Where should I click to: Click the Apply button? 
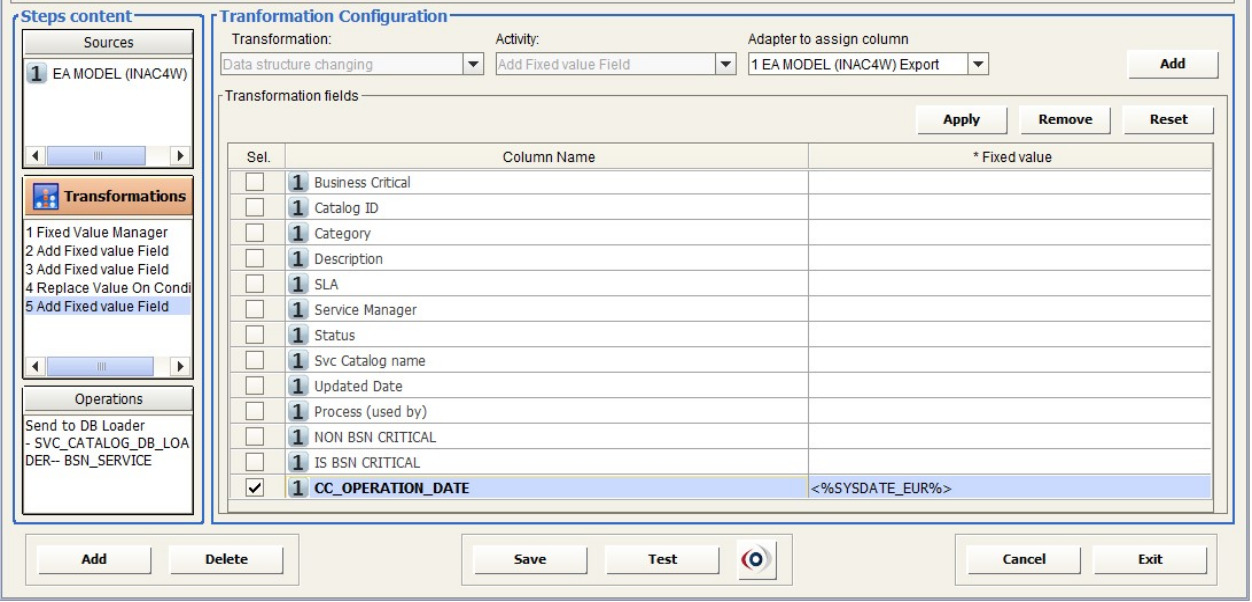962,119
